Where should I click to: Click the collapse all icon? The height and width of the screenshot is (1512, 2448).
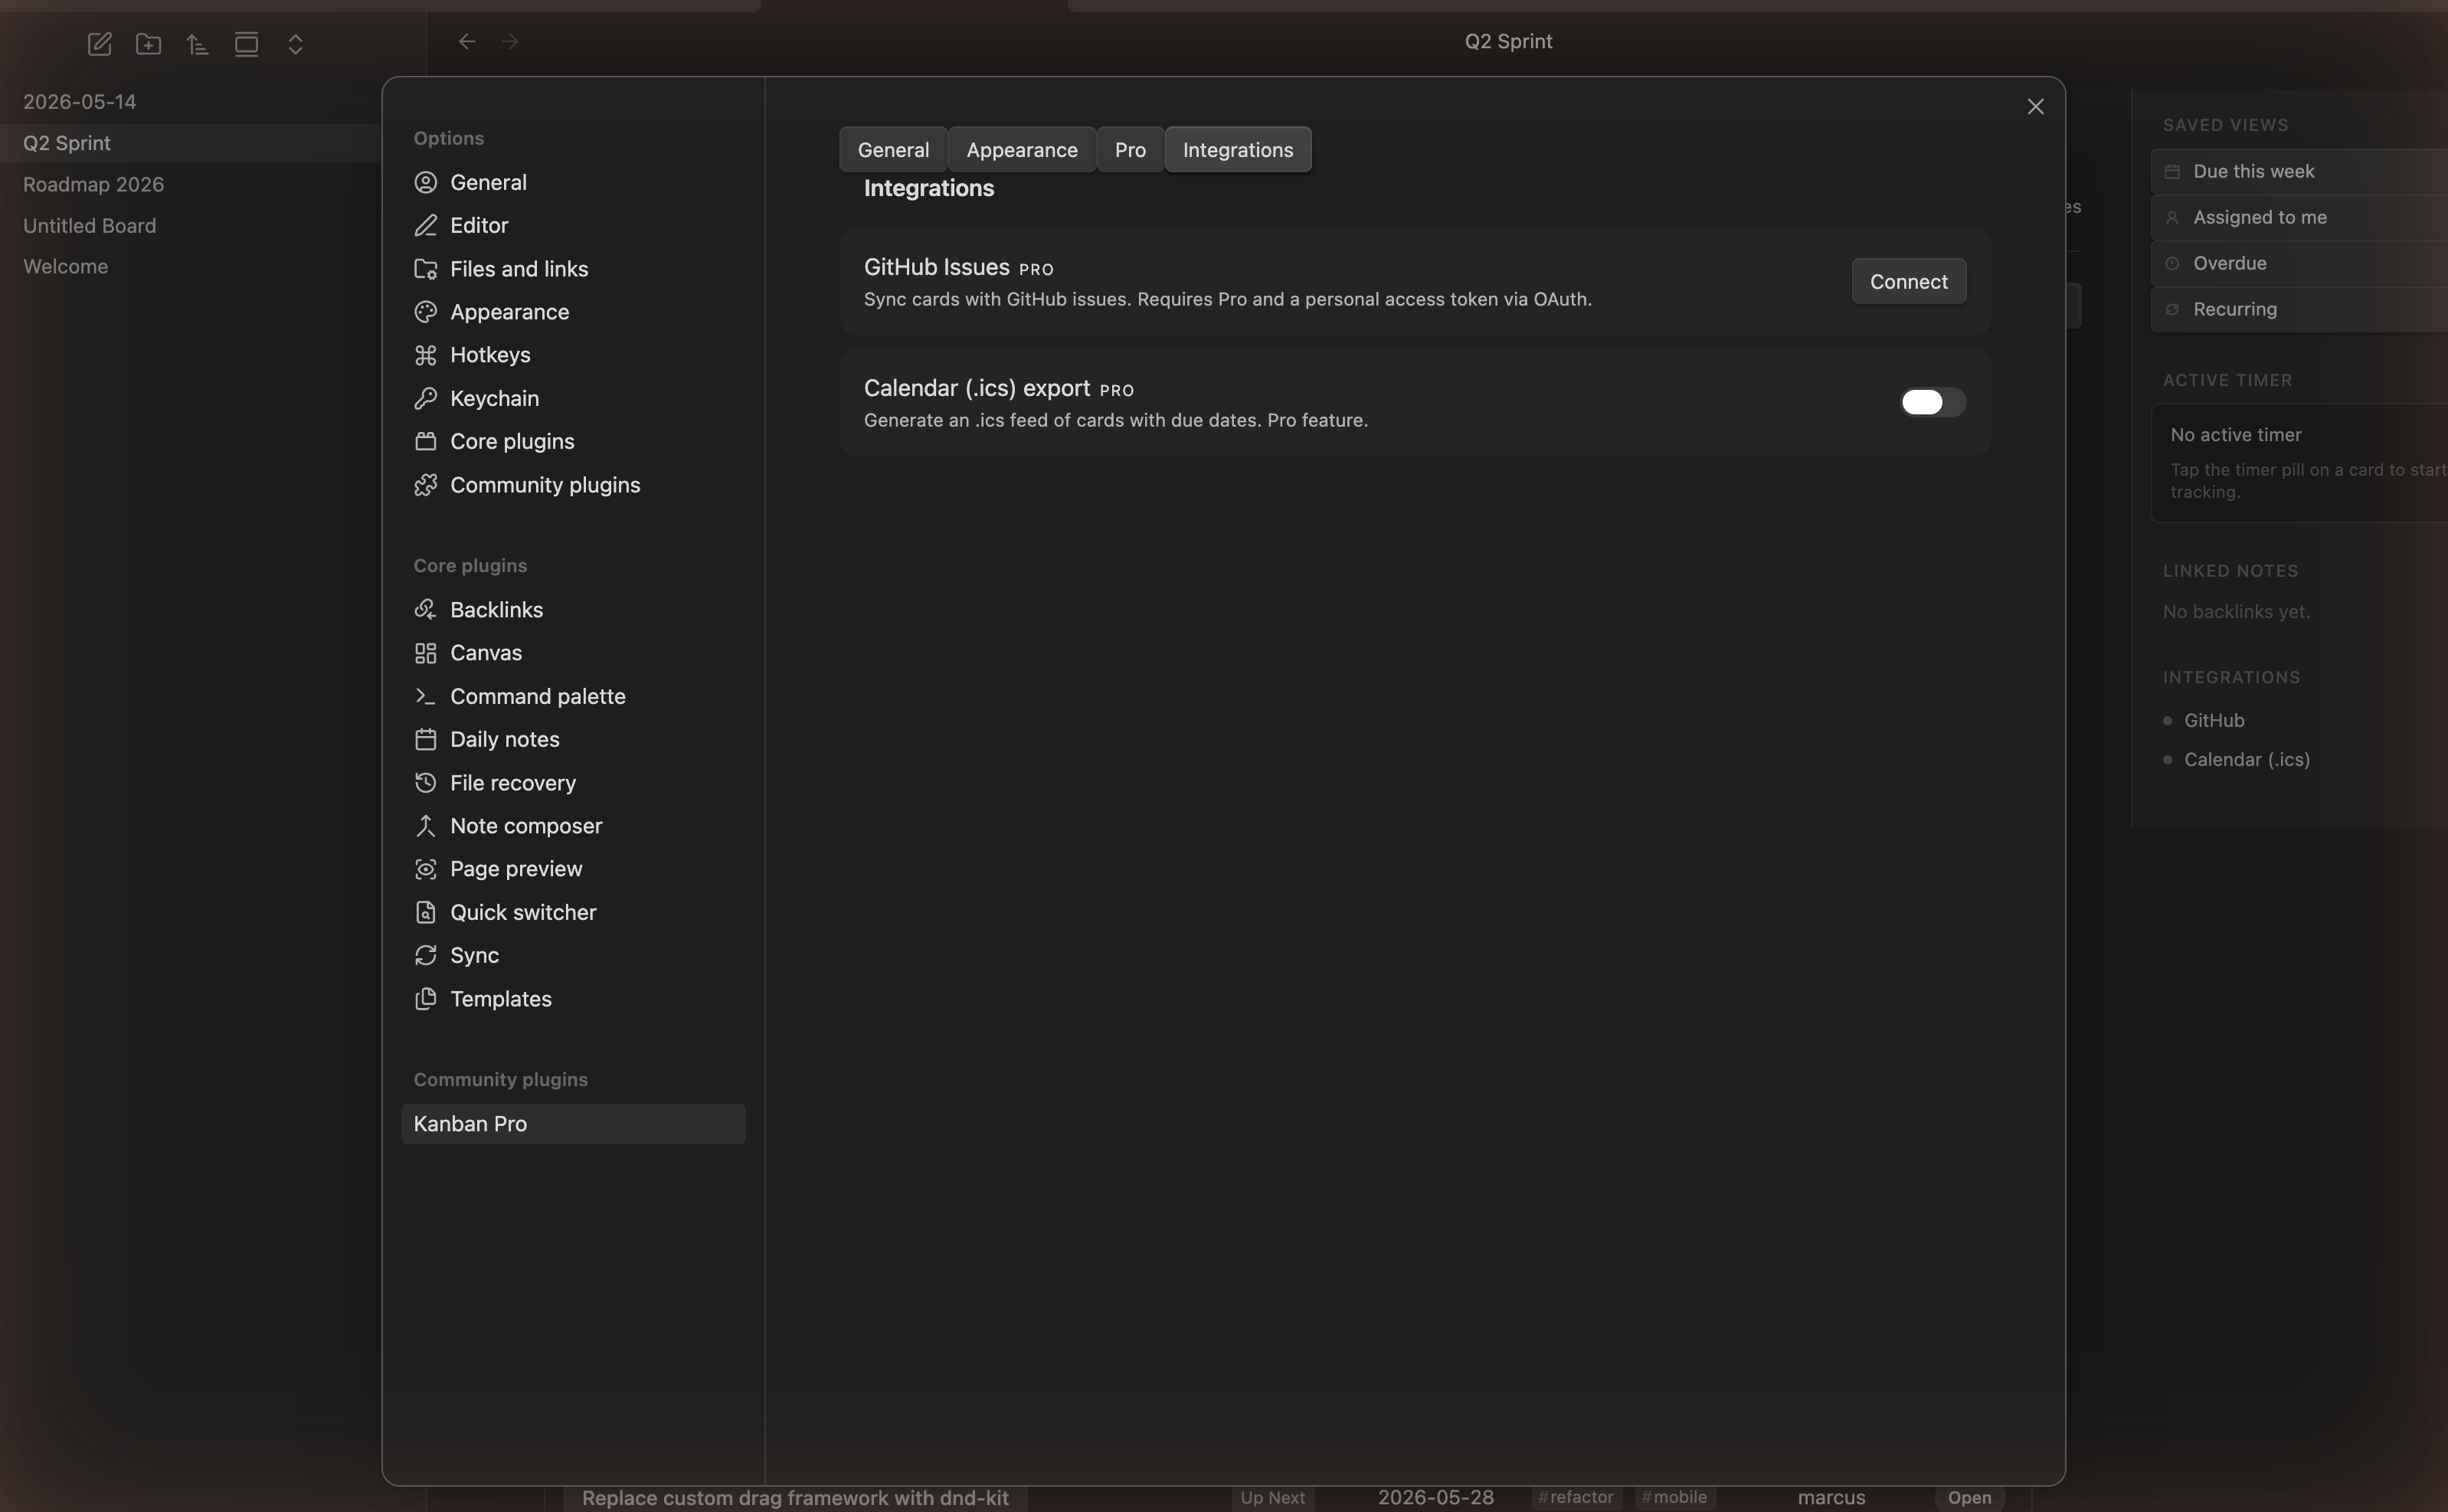[x=295, y=44]
